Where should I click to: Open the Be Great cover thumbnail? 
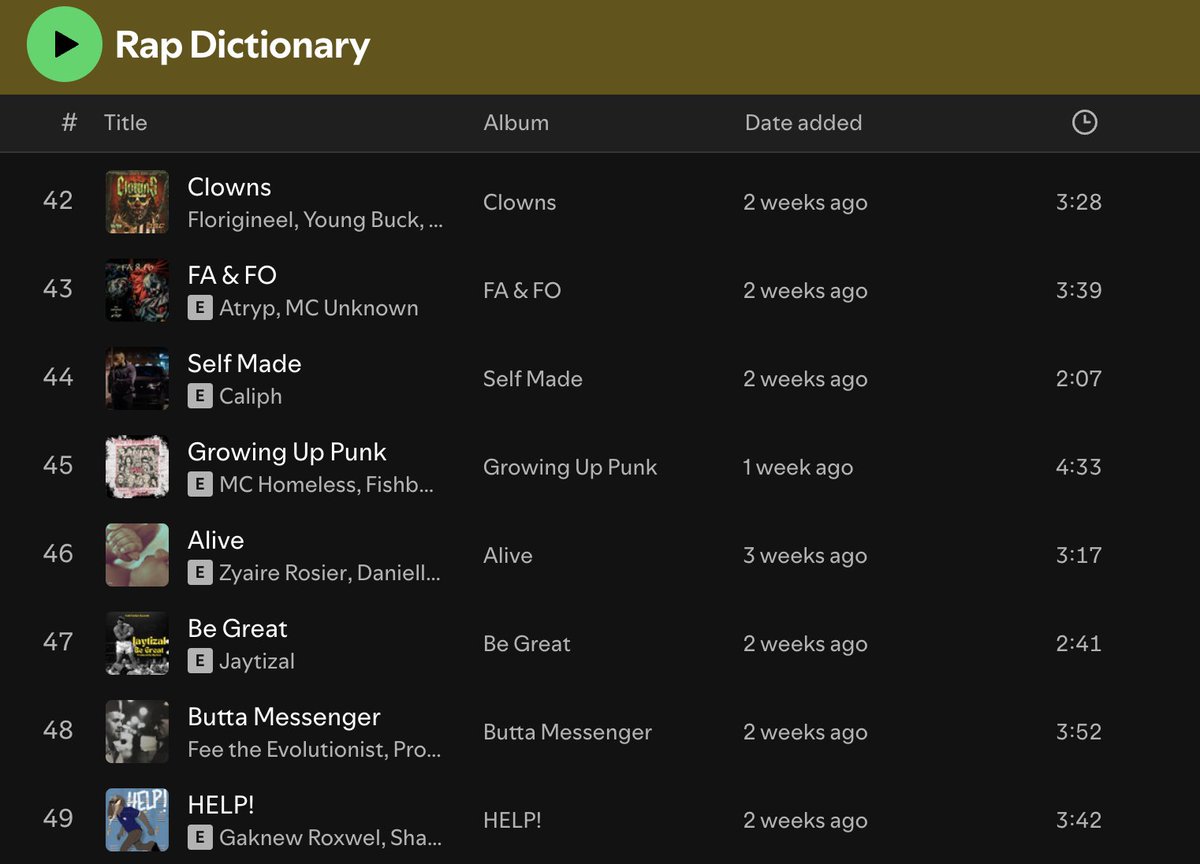[137, 643]
